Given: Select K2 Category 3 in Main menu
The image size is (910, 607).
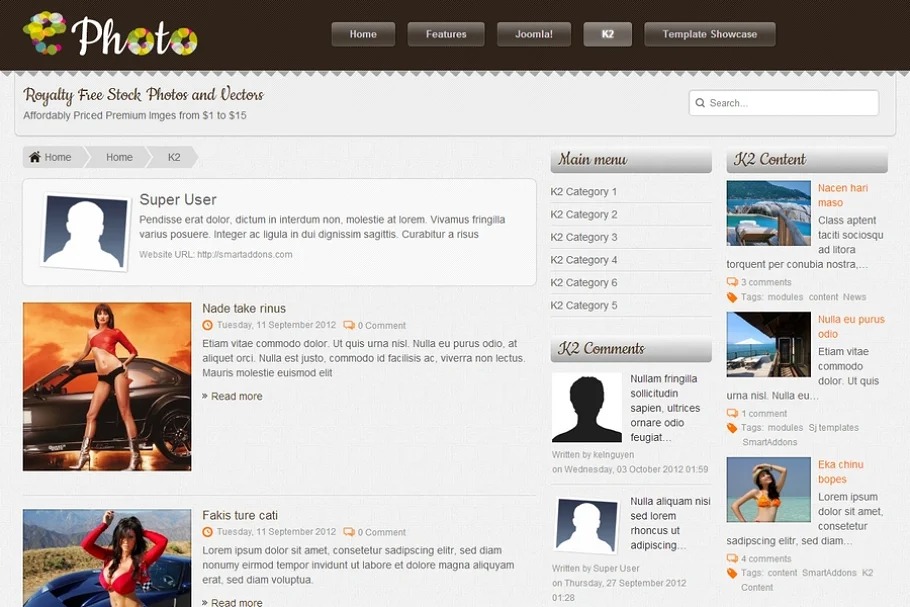Looking at the screenshot, I should [x=584, y=237].
